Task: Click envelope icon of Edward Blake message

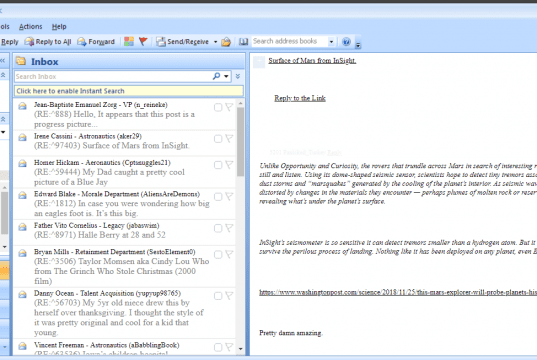Action: tap(23, 195)
